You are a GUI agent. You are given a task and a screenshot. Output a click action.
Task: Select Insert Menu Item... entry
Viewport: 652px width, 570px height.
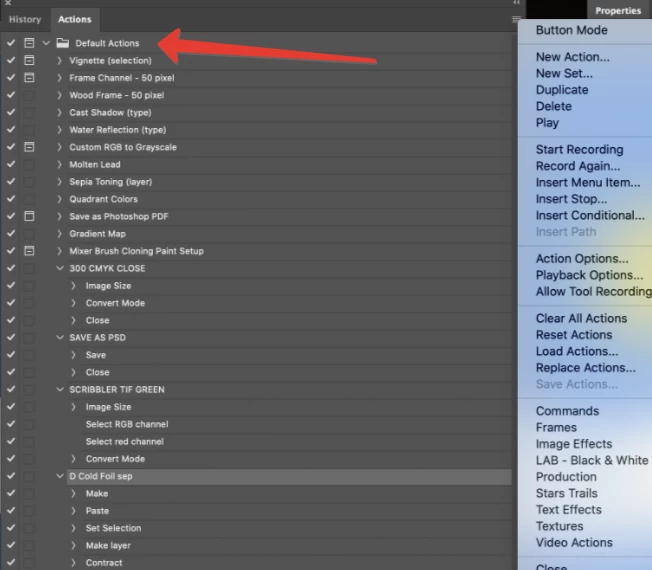pos(588,182)
